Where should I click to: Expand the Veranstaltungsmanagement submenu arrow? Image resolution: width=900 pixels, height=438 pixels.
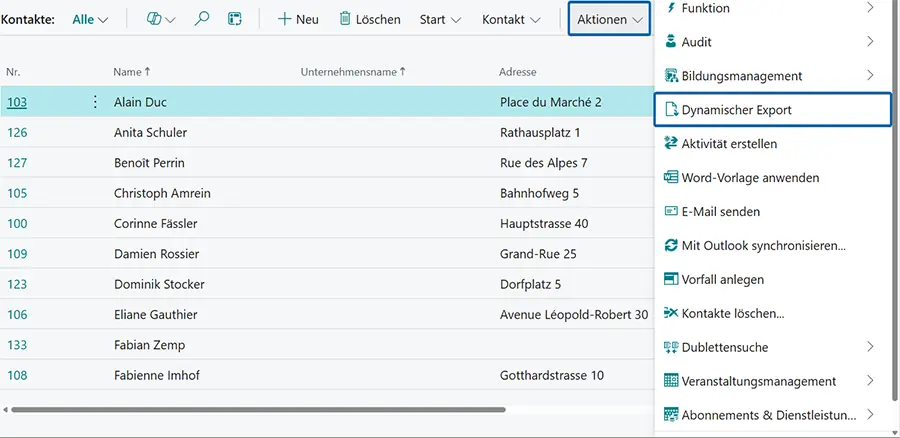pyautogui.click(x=870, y=381)
